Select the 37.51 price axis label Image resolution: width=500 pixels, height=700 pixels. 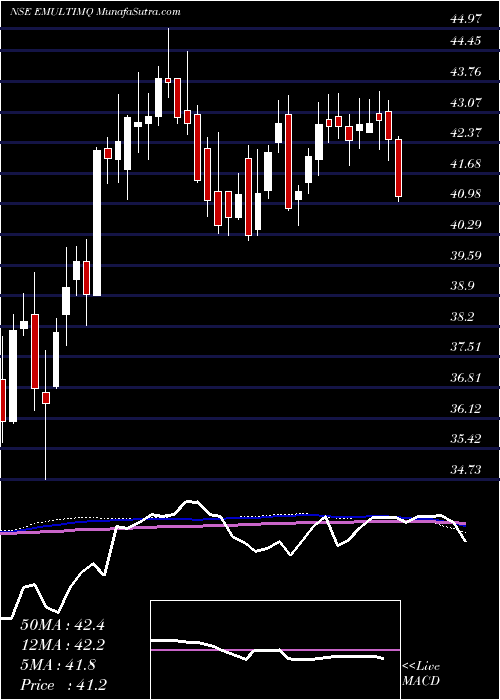click(466, 347)
